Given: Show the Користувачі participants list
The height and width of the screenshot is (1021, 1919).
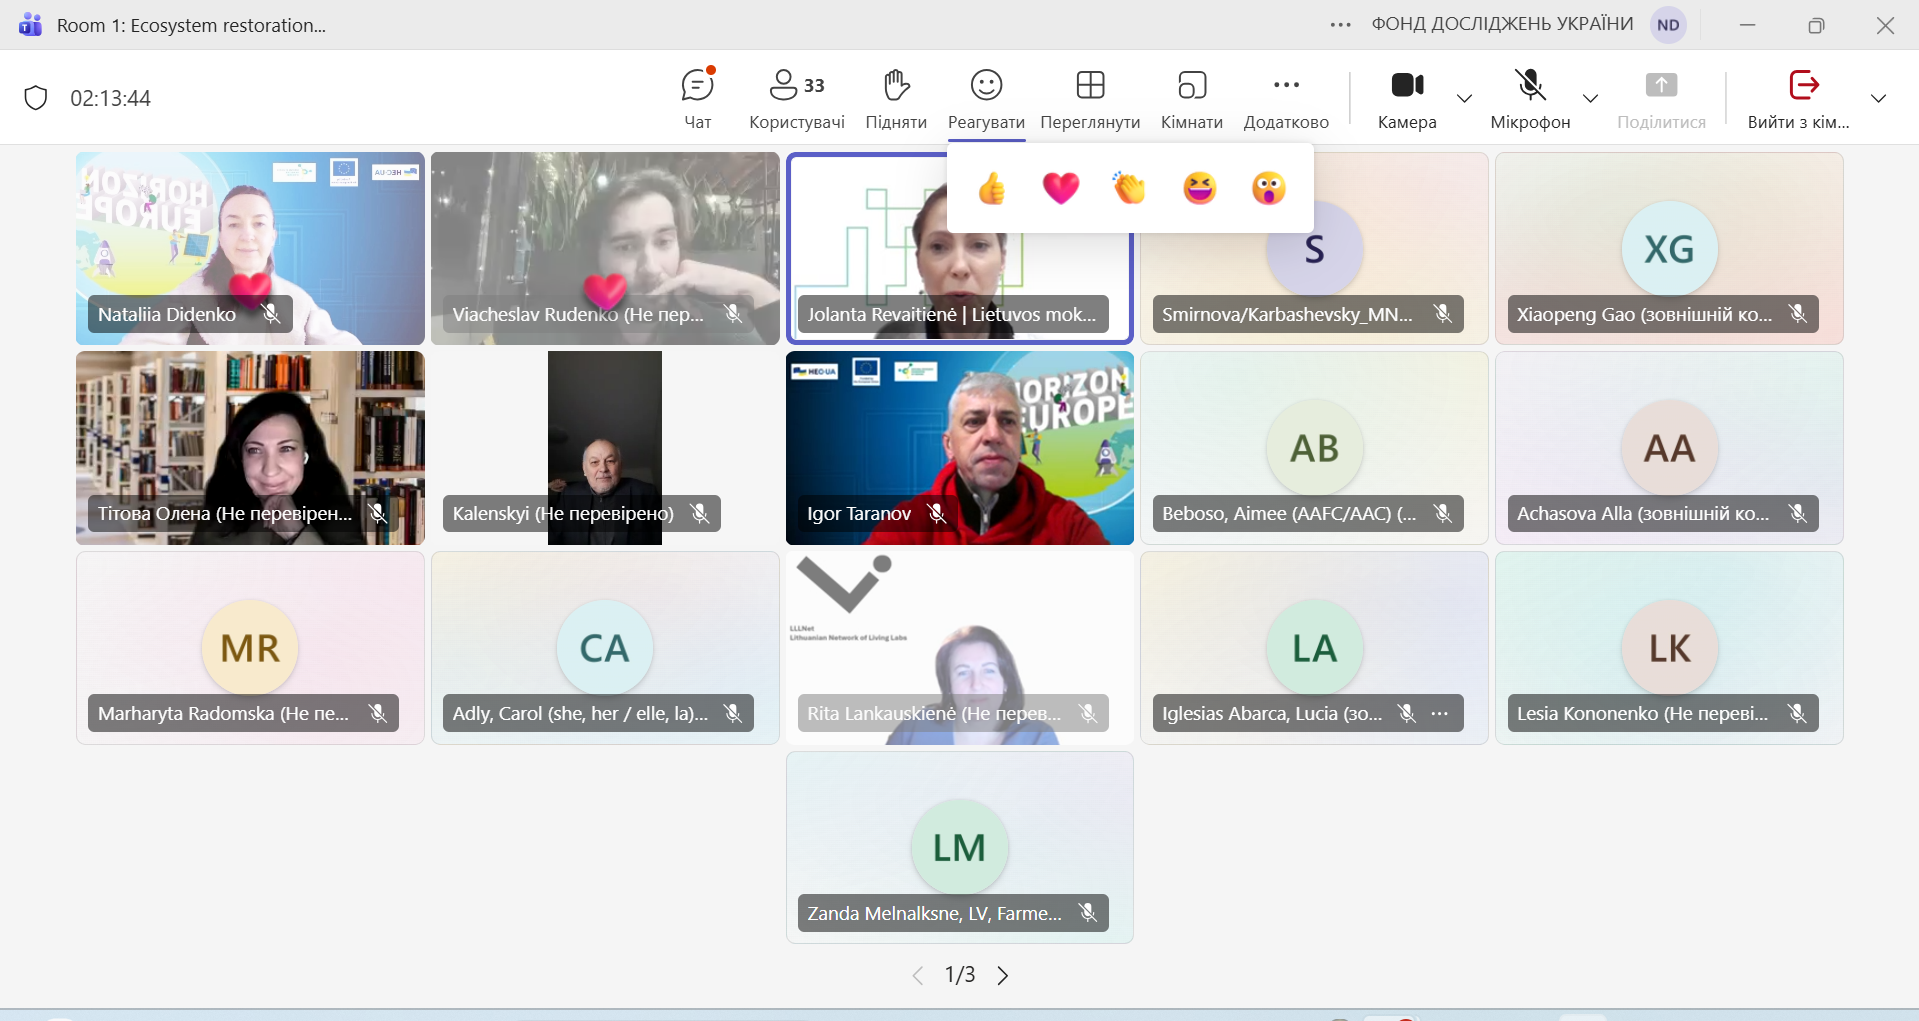Looking at the screenshot, I should [796, 98].
